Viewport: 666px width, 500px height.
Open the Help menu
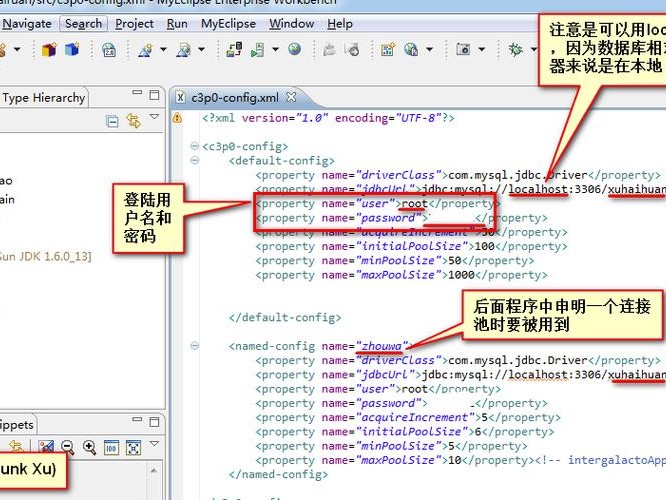pos(340,24)
